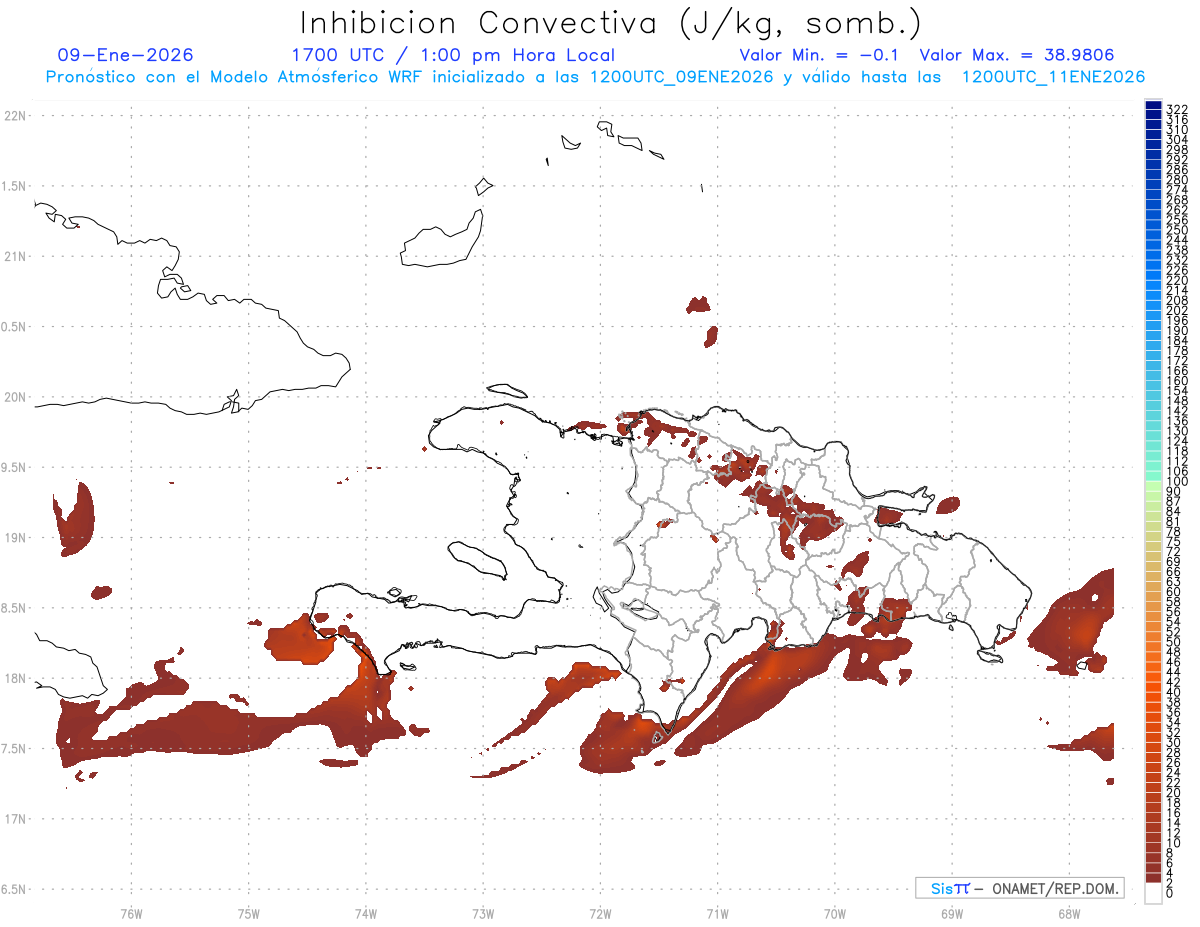Click the blue 'Sis' logo text in the credit box

[x=941, y=888]
